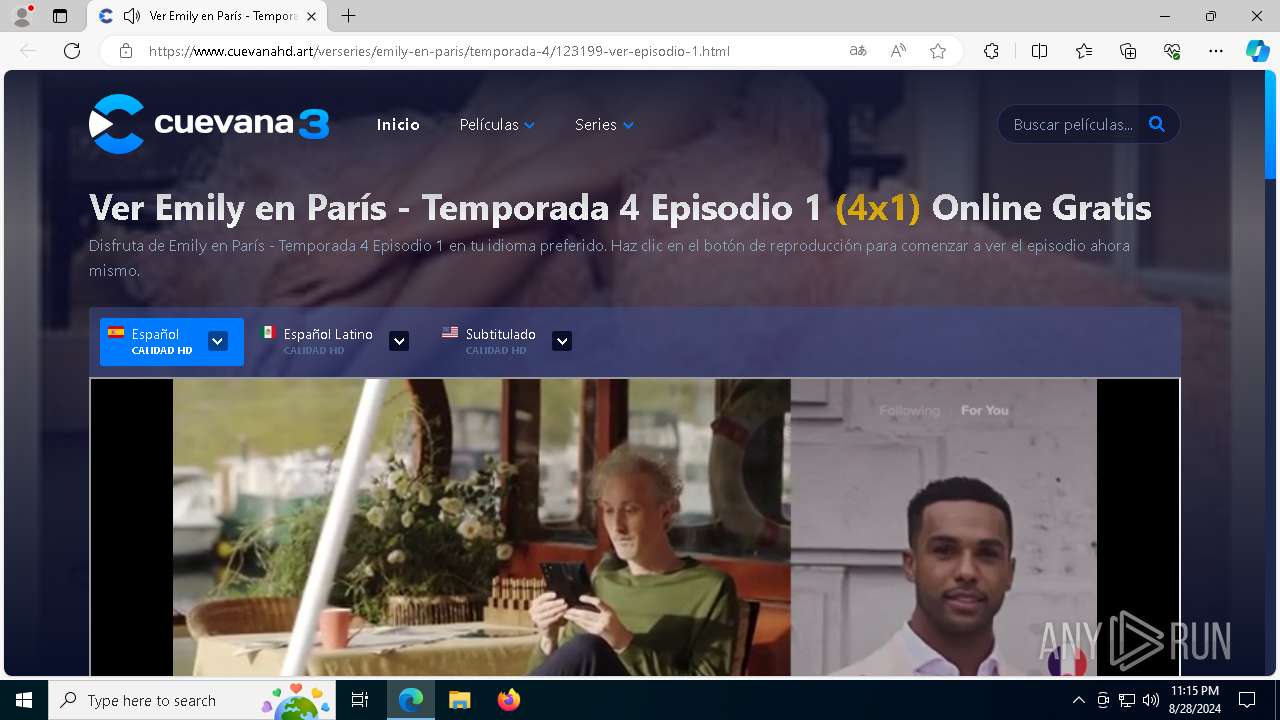This screenshot has width=1280, height=720.
Task: Select the Español language tab
Action: [x=172, y=342]
